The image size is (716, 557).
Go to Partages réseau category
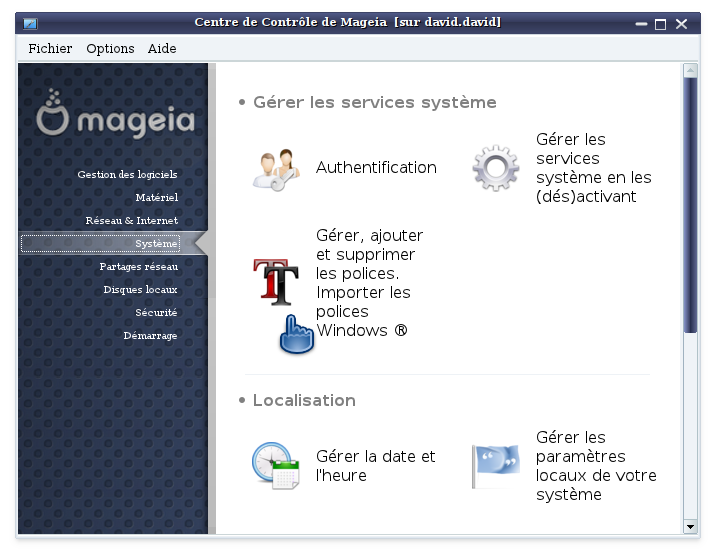point(139,267)
